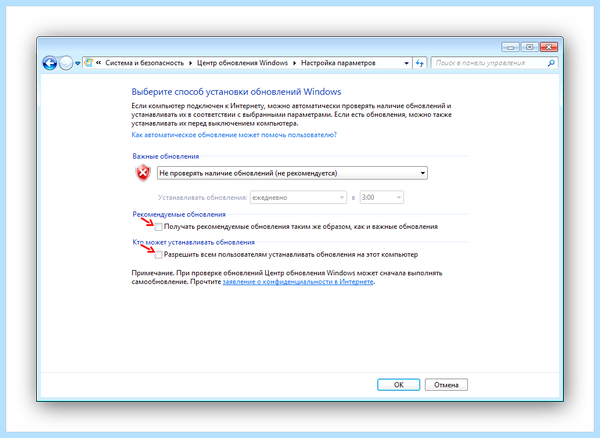Viewport: 600px width, 438px height.
Task: Click the Control Panel icon in address bar
Action: click(x=88, y=63)
